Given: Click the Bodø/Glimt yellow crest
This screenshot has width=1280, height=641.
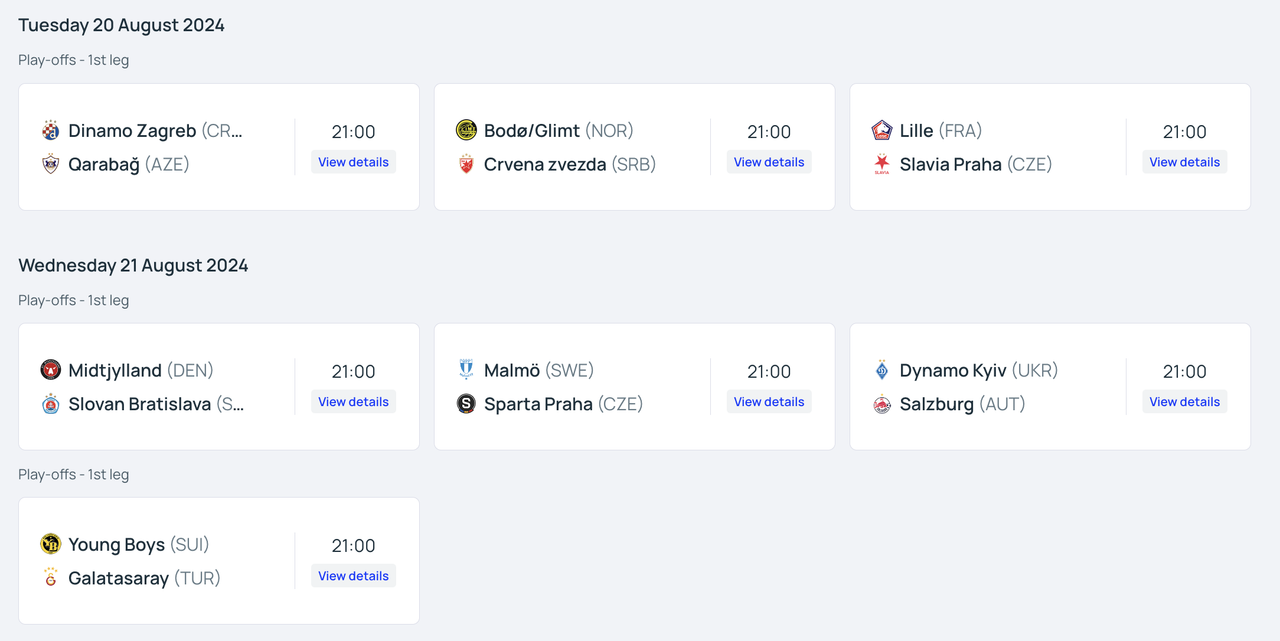Looking at the screenshot, I should coord(466,130).
